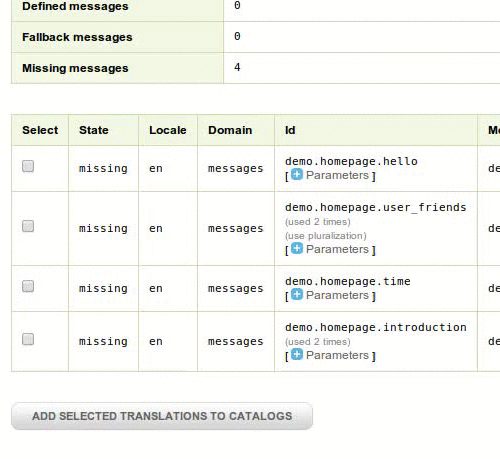The image size is (500, 459).
Task: Show Parameters of demo.homepage.introduction
Action: pos(337,355)
